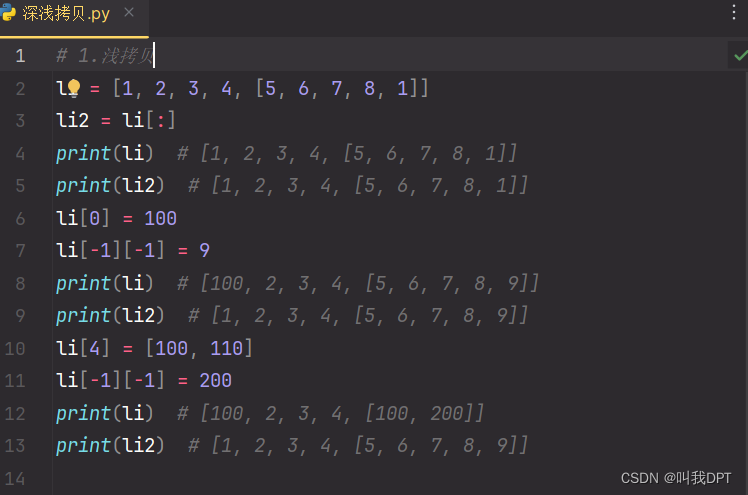Click the list literal on line 2

coord(270,88)
